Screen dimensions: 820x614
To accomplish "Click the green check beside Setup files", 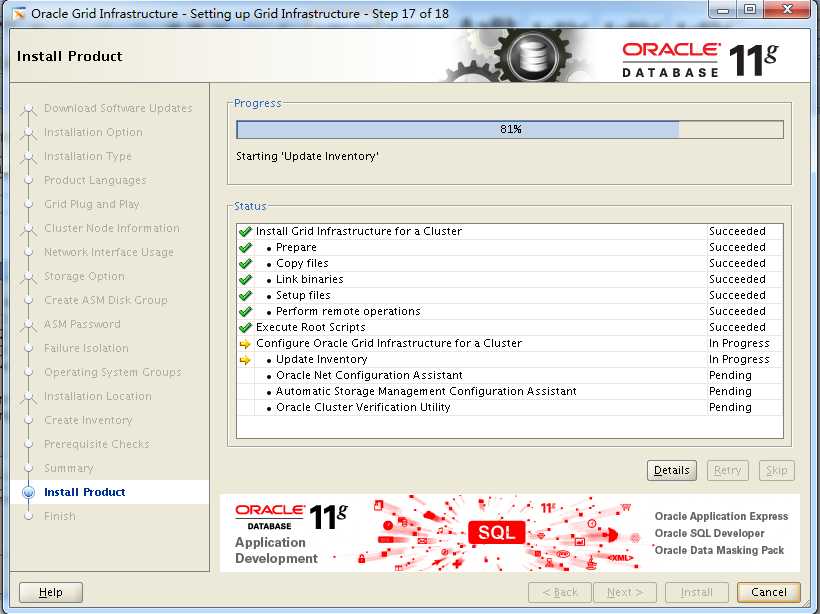I will point(245,295).
